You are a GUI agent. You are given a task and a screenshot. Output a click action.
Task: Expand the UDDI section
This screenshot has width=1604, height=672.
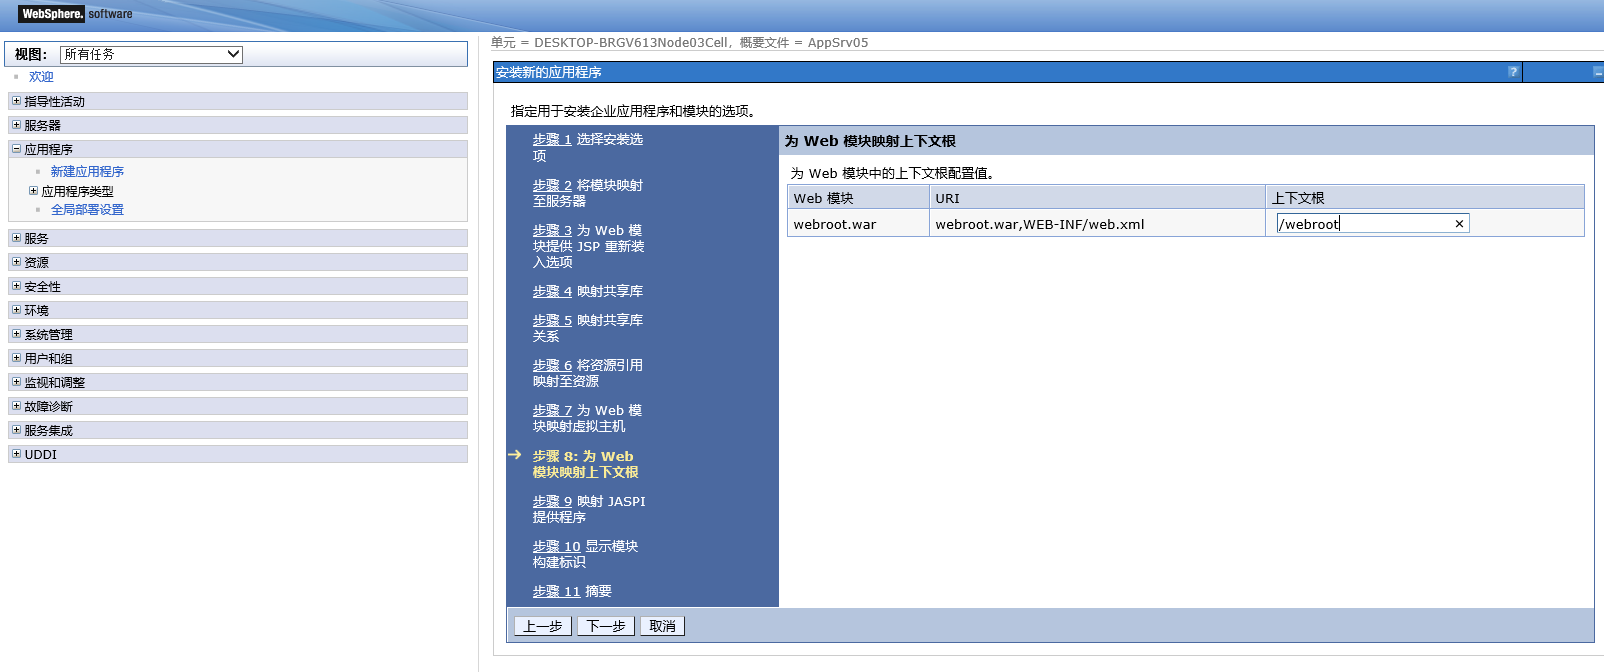pyautogui.click(x=16, y=454)
